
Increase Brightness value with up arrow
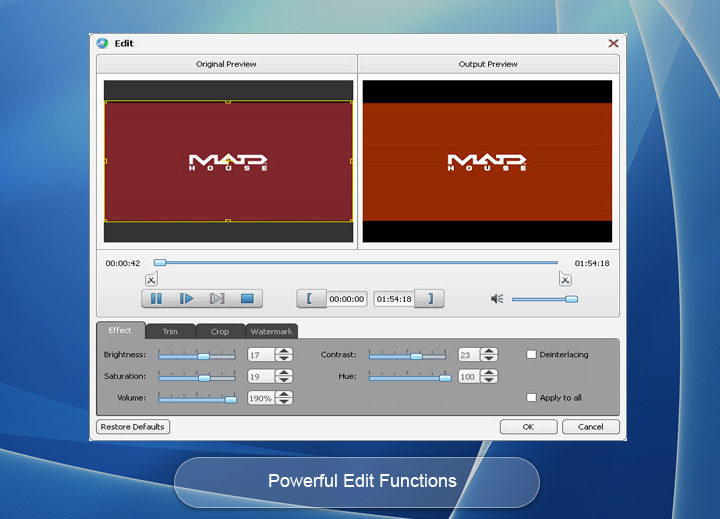pos(284,351)
